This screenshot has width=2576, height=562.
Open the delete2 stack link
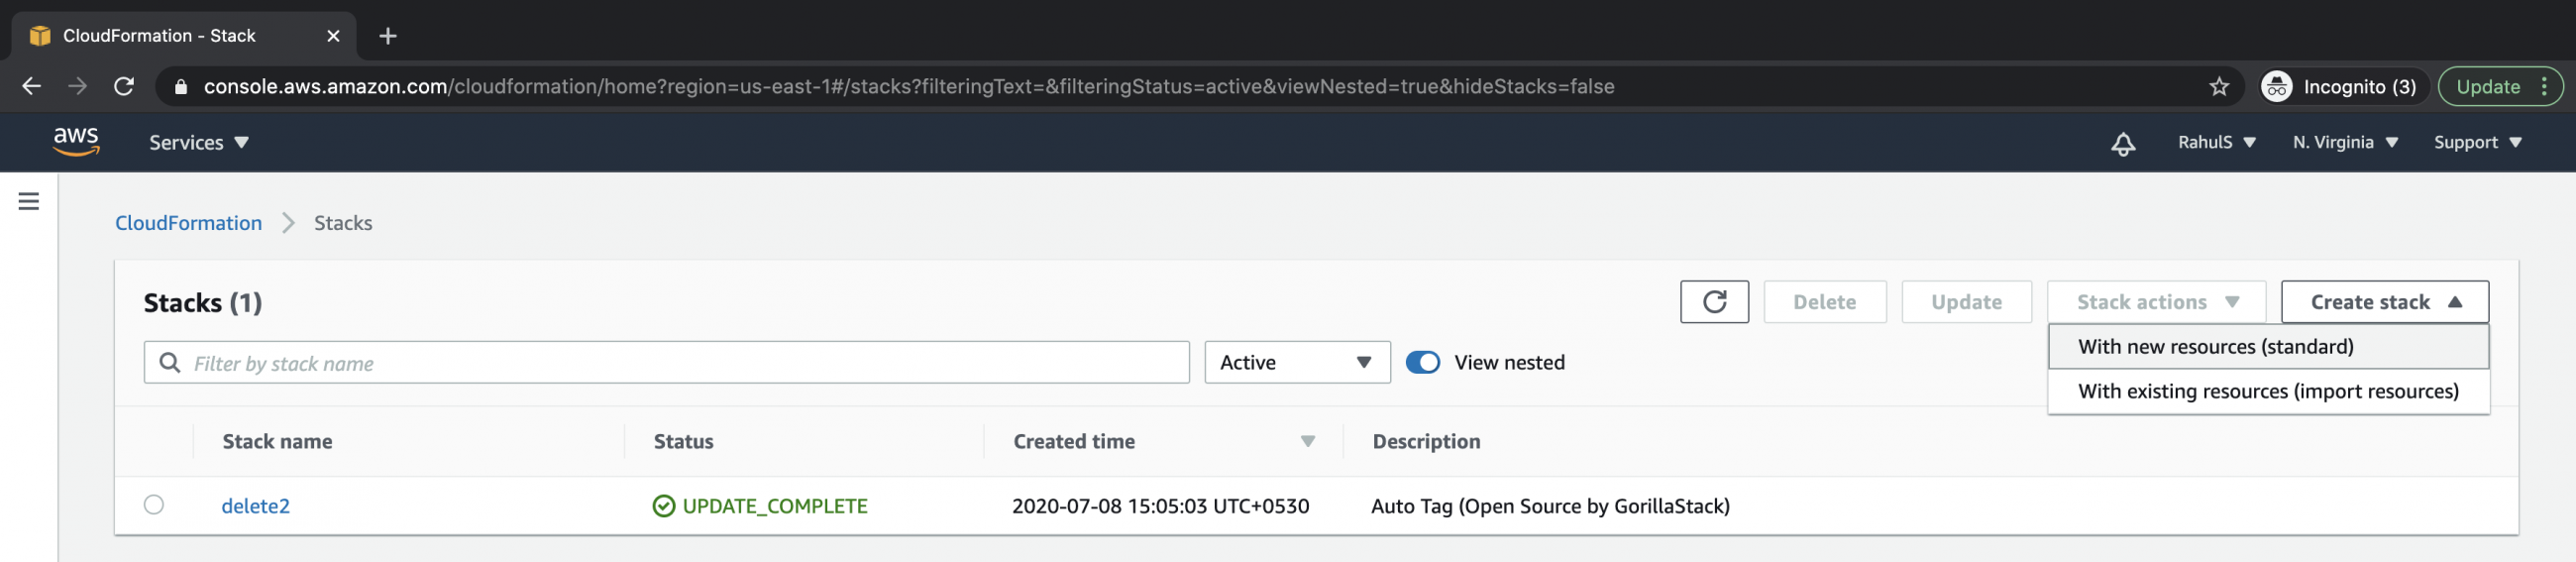click(255, 506)
